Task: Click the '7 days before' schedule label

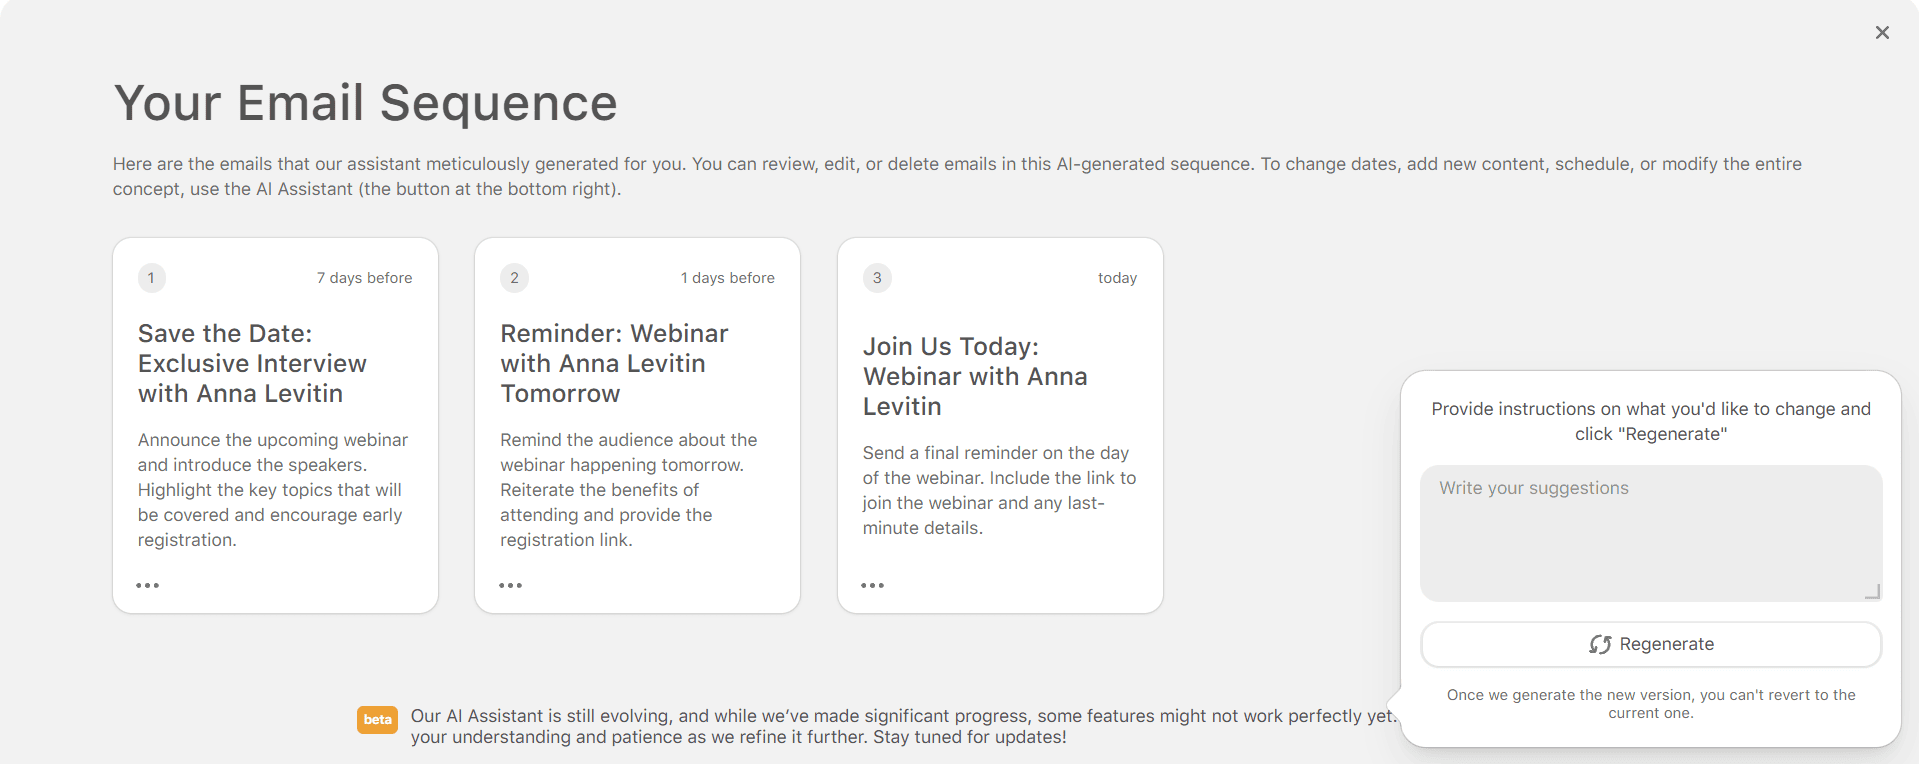Action: [x=364, y=278]
